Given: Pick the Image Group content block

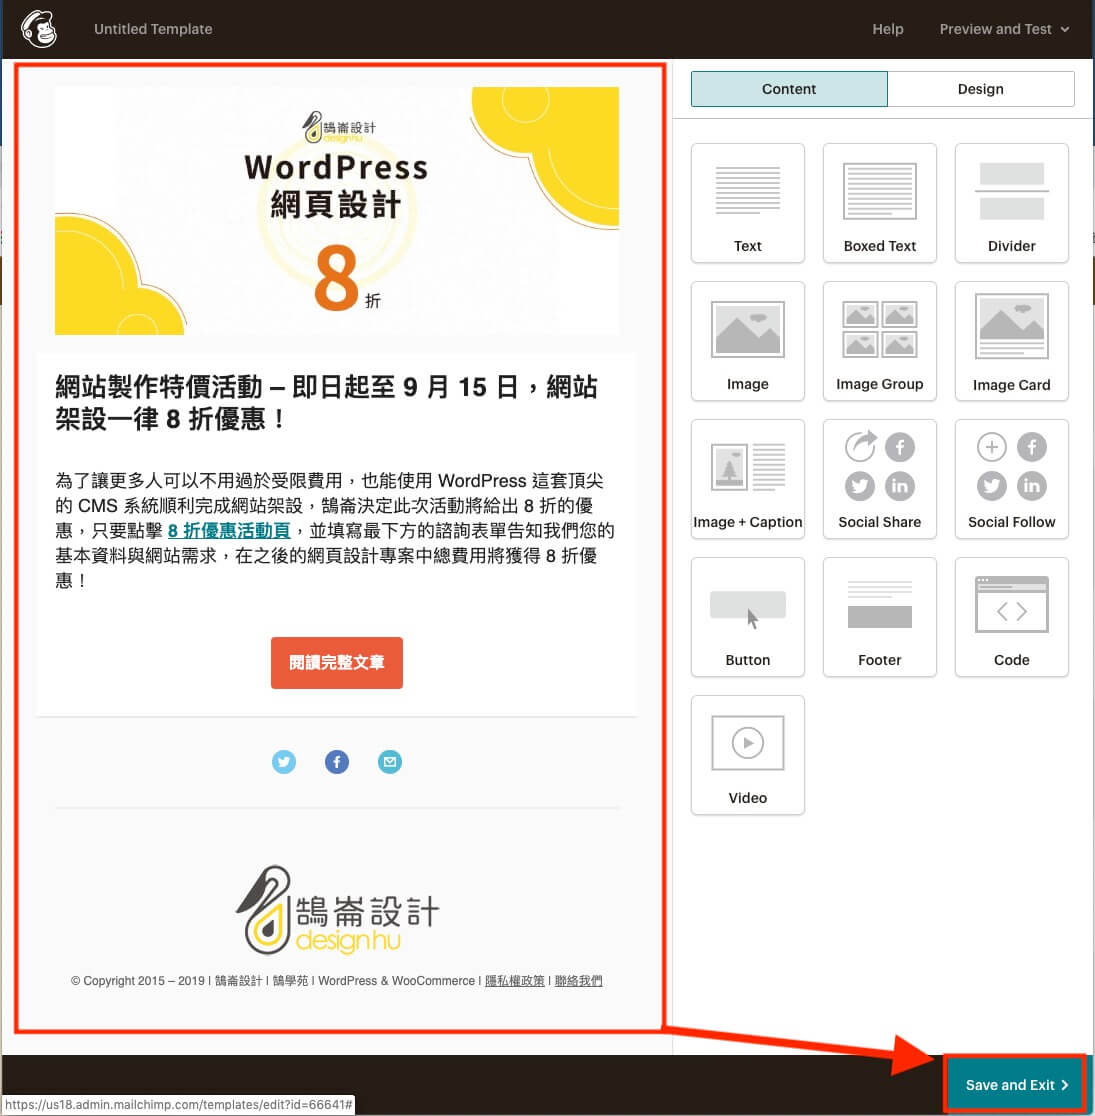Looking at the screenshot, I should point(879,342).
